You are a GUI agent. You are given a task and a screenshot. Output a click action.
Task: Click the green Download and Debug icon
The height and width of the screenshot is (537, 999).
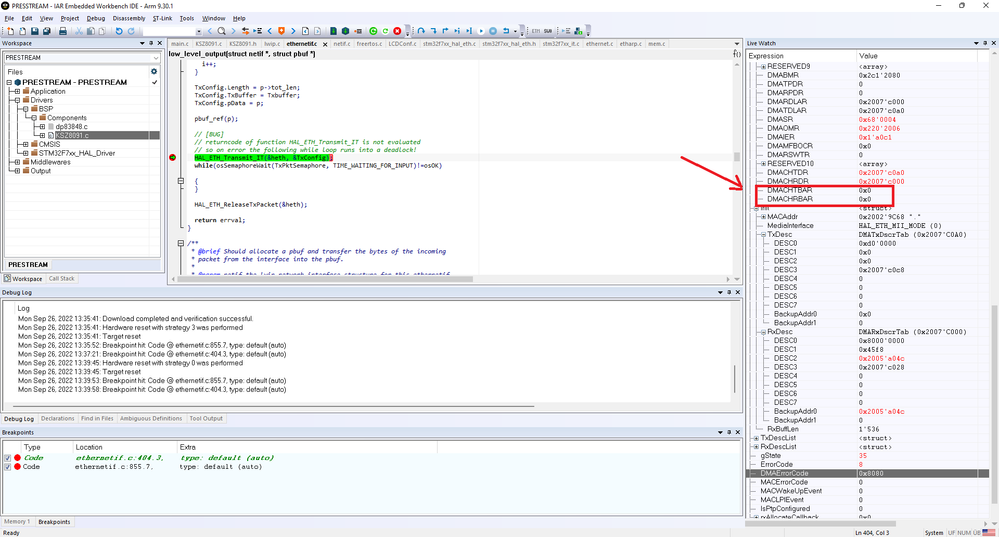(373, 31)
